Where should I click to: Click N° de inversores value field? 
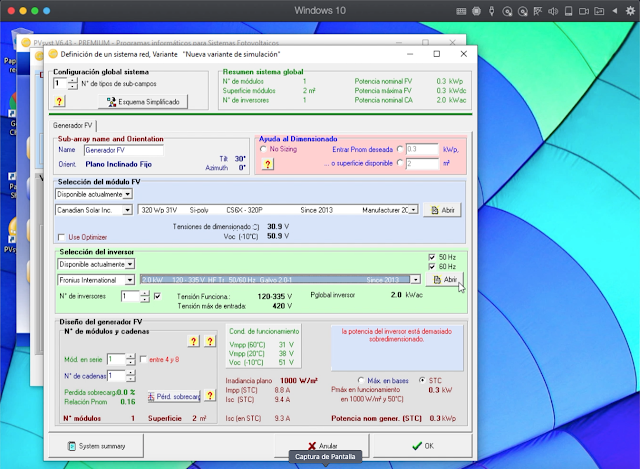point(131,296)
